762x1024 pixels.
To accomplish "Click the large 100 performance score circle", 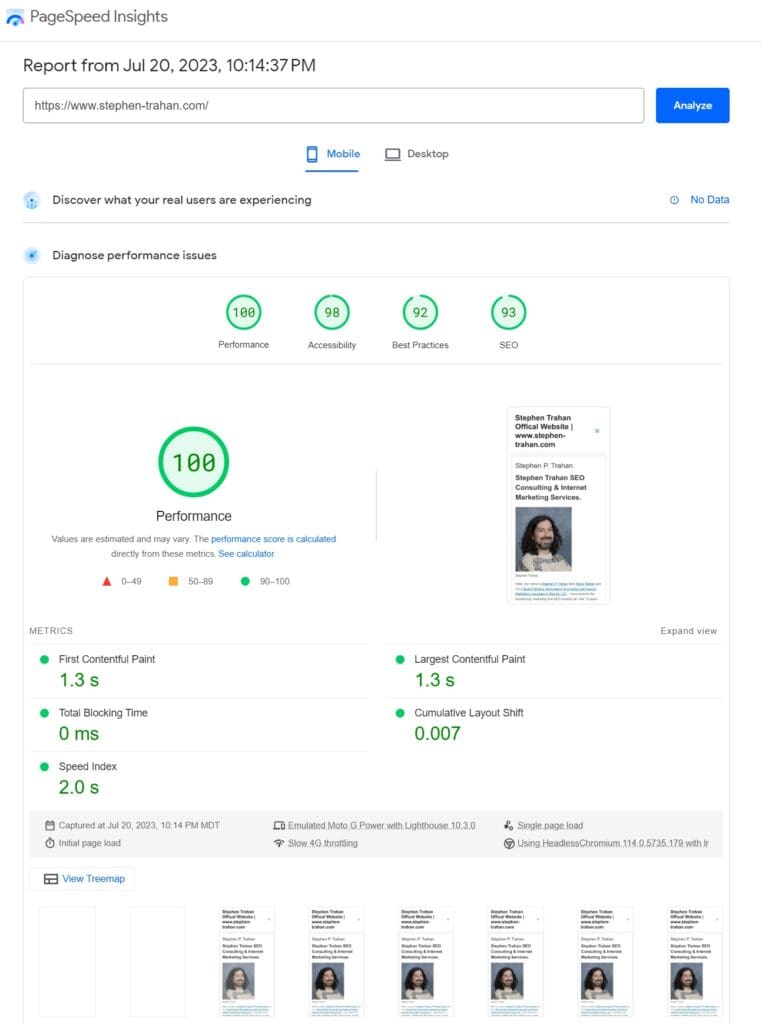I will tap(194, 462).
